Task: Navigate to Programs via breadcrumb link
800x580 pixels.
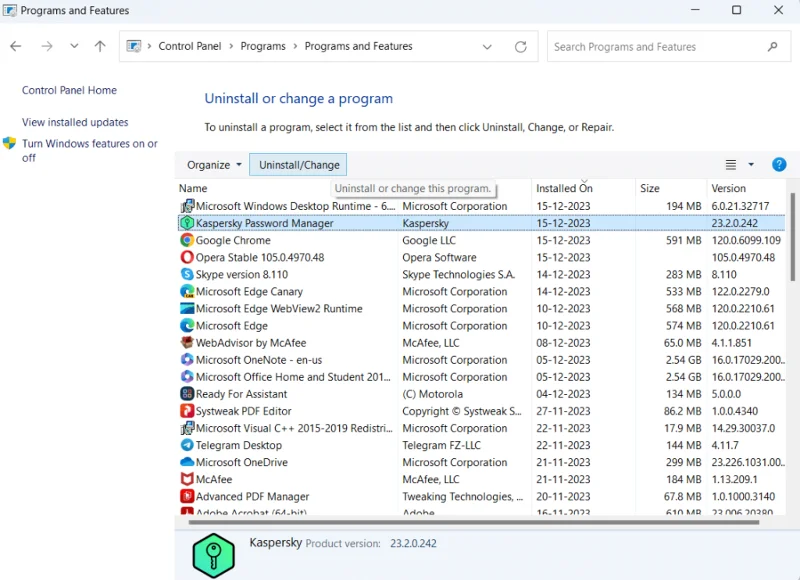Action: [262, 46]
